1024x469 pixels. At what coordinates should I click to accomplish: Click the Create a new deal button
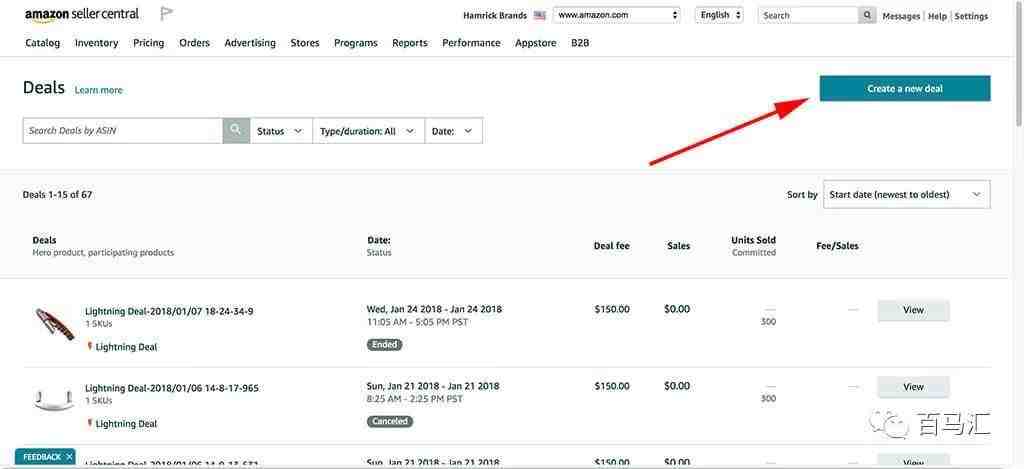905,89
